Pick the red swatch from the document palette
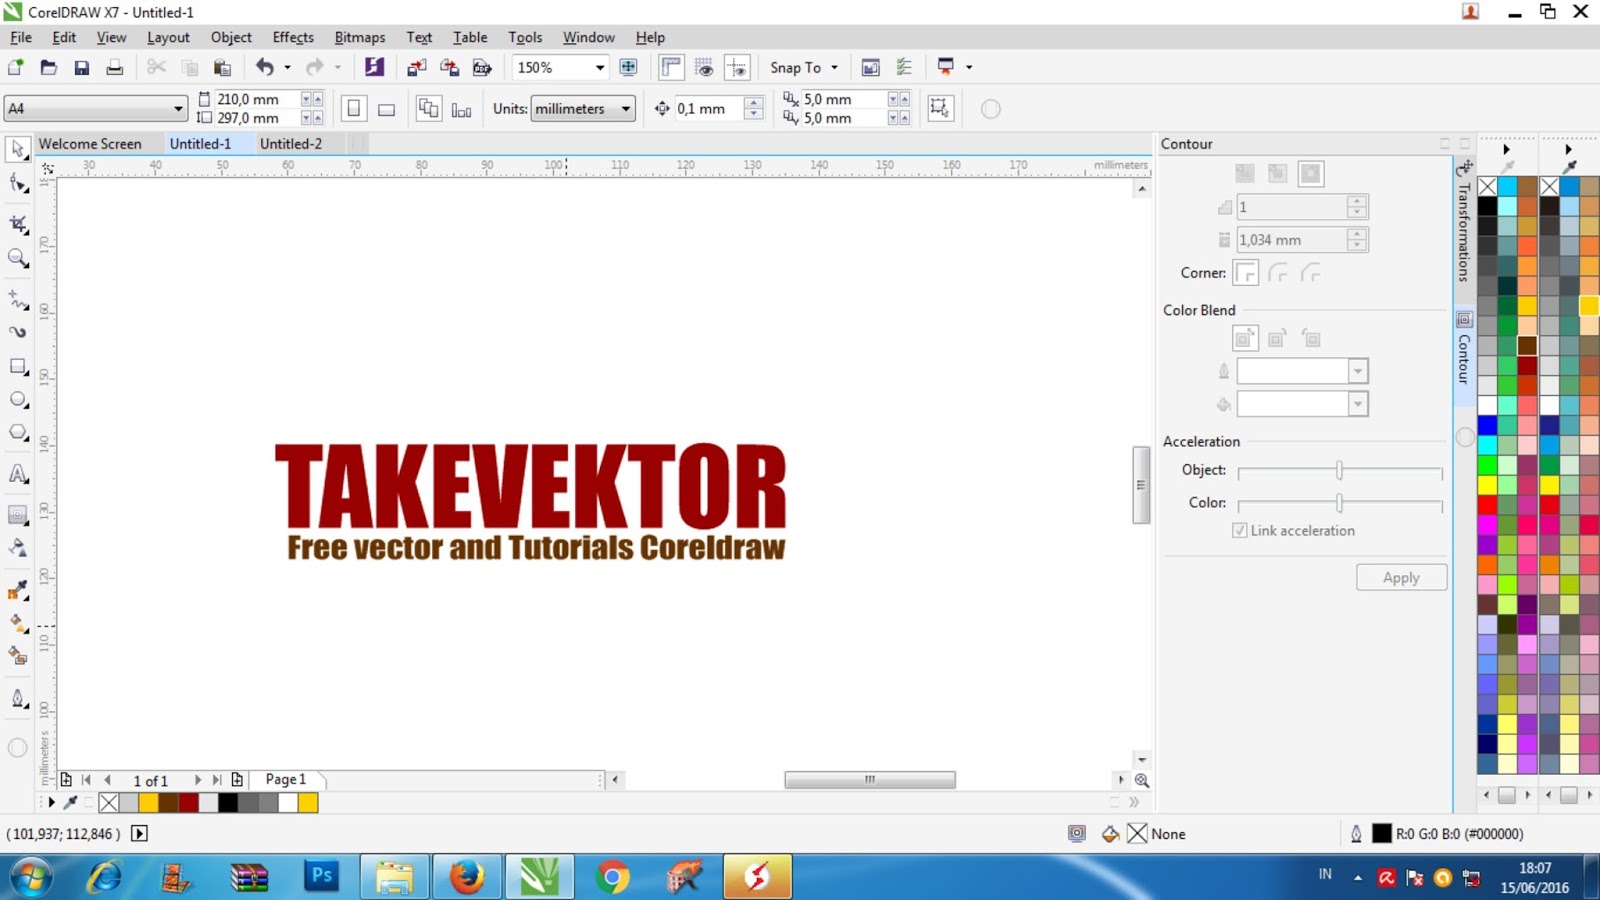Image resolution: width=1600 pixels, height=900 pixels. point(186,802)
